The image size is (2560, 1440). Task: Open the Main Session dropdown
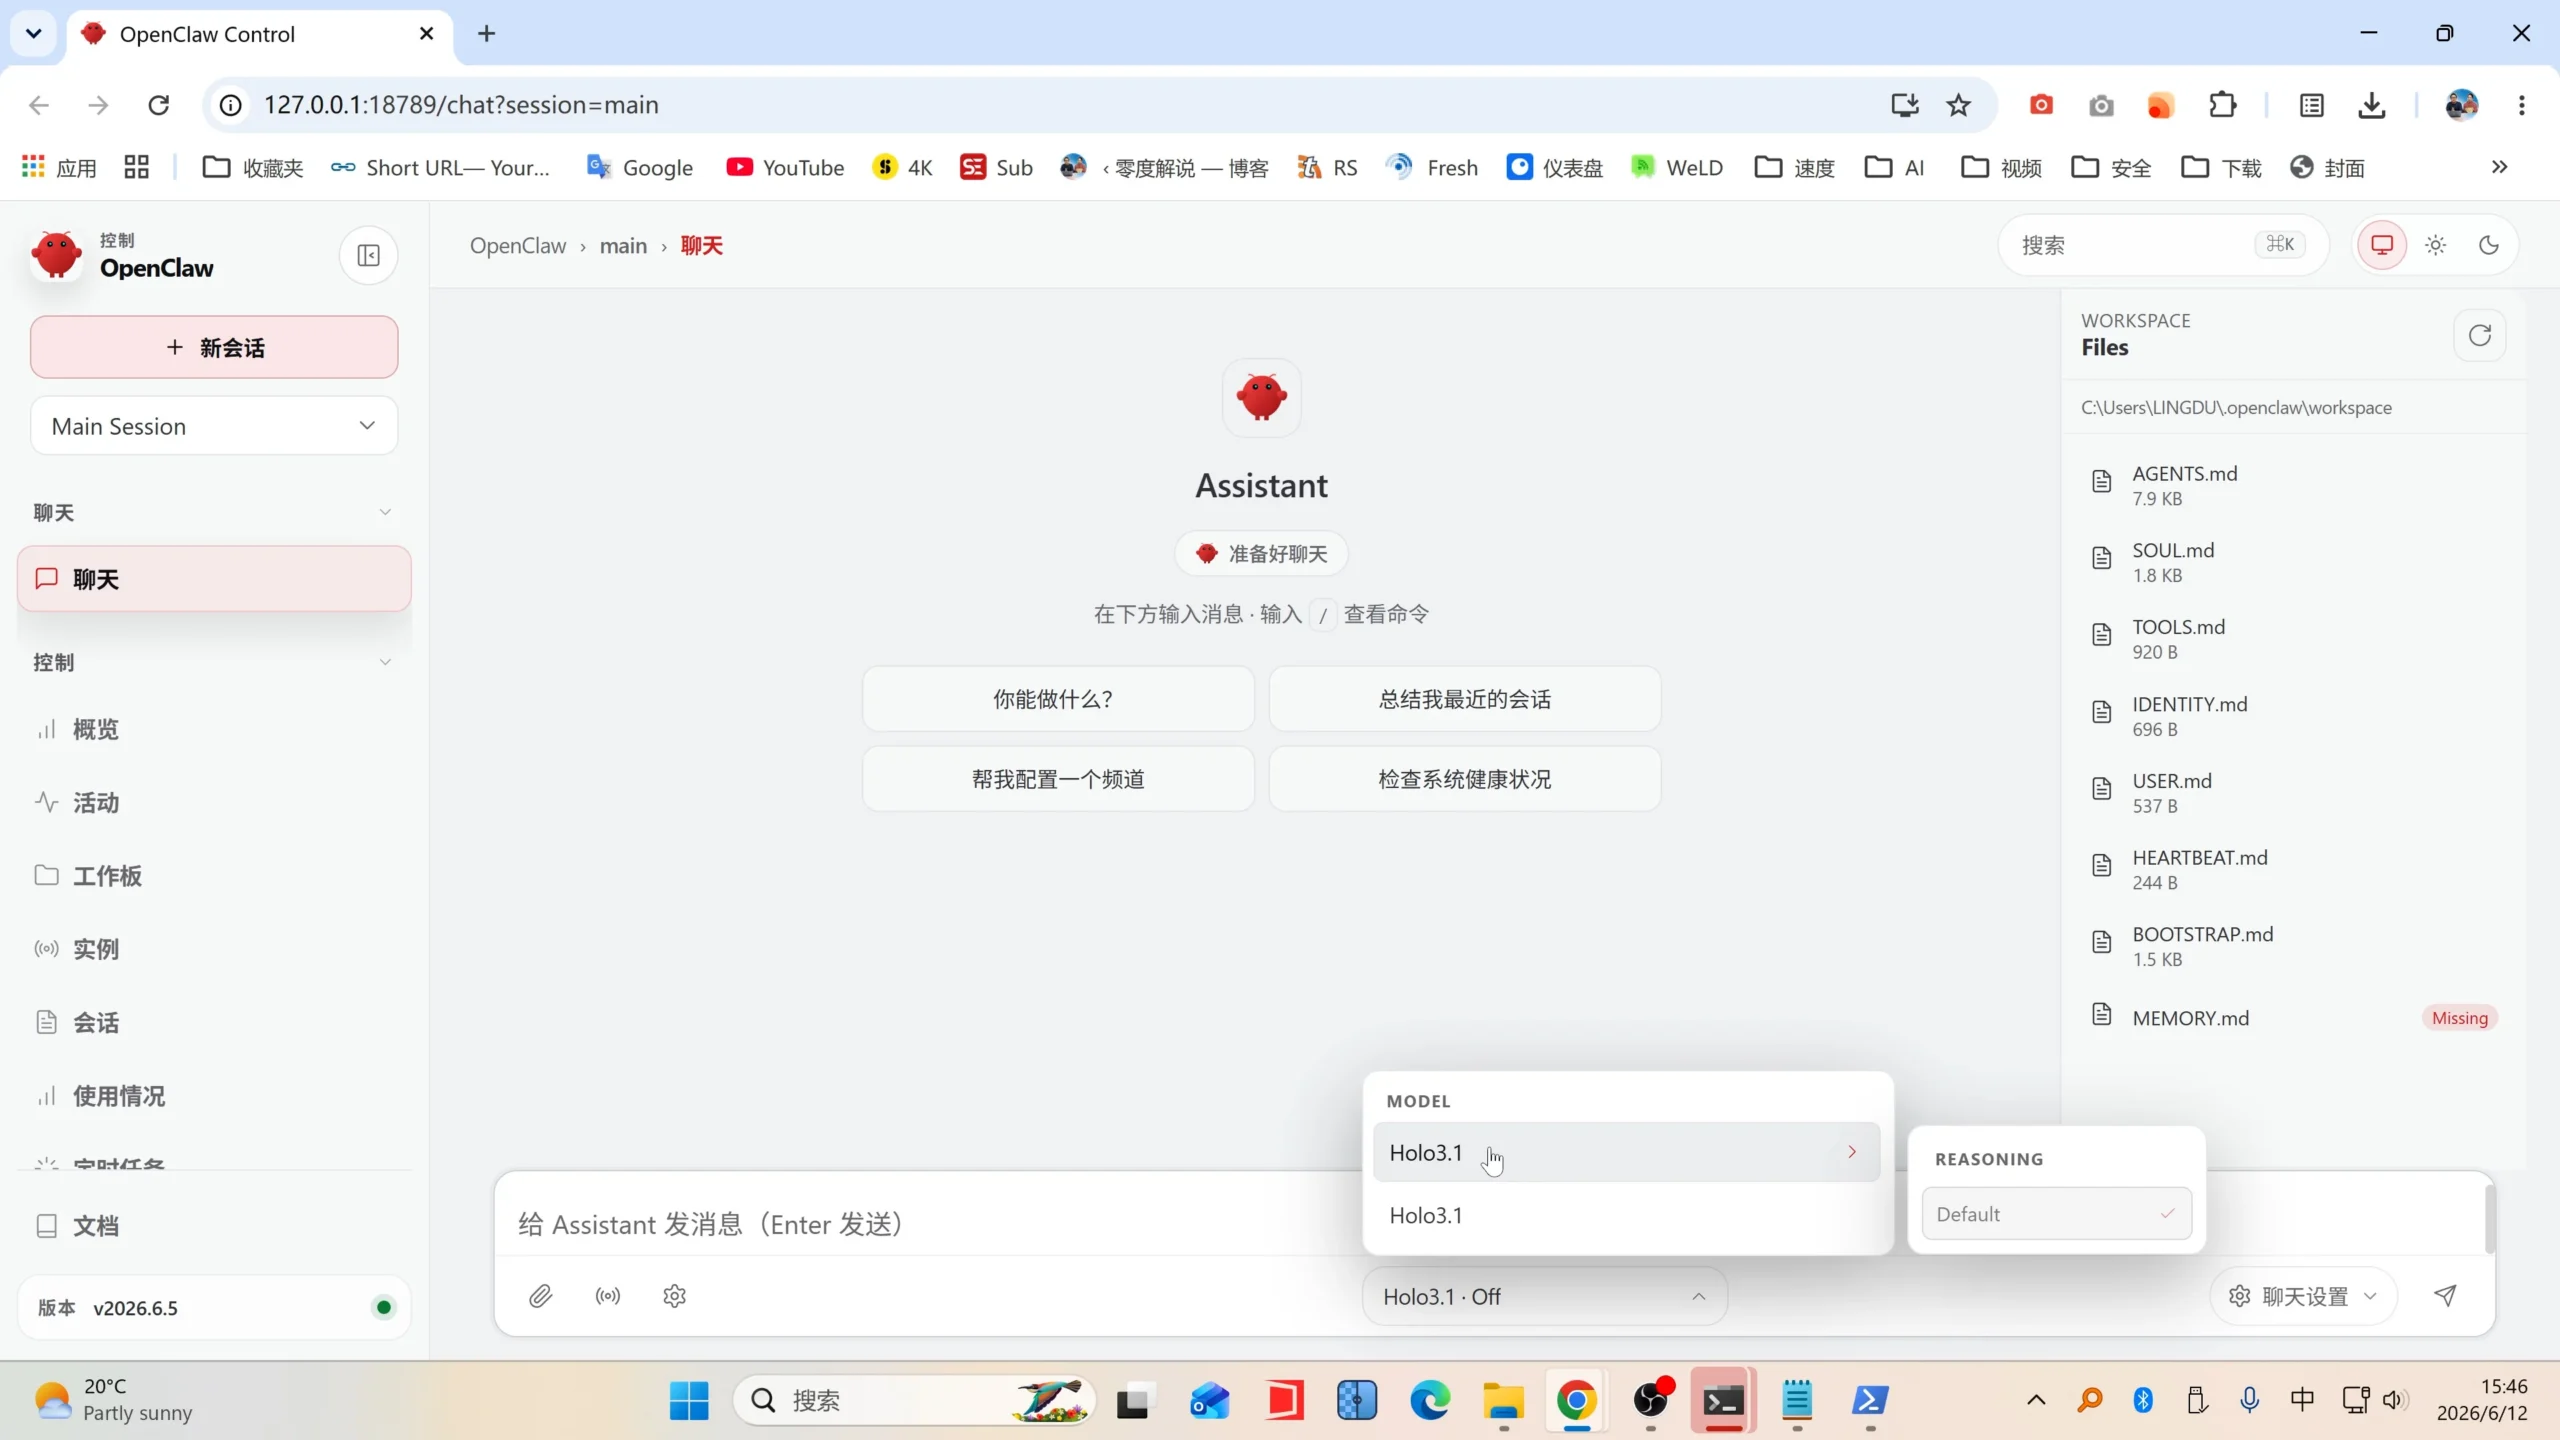point(214,425)
